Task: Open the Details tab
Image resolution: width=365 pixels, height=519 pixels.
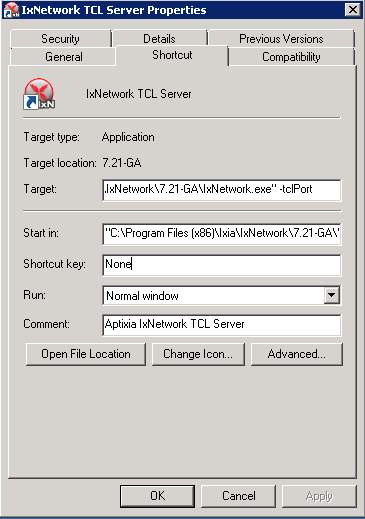Action: click(159, 39)
